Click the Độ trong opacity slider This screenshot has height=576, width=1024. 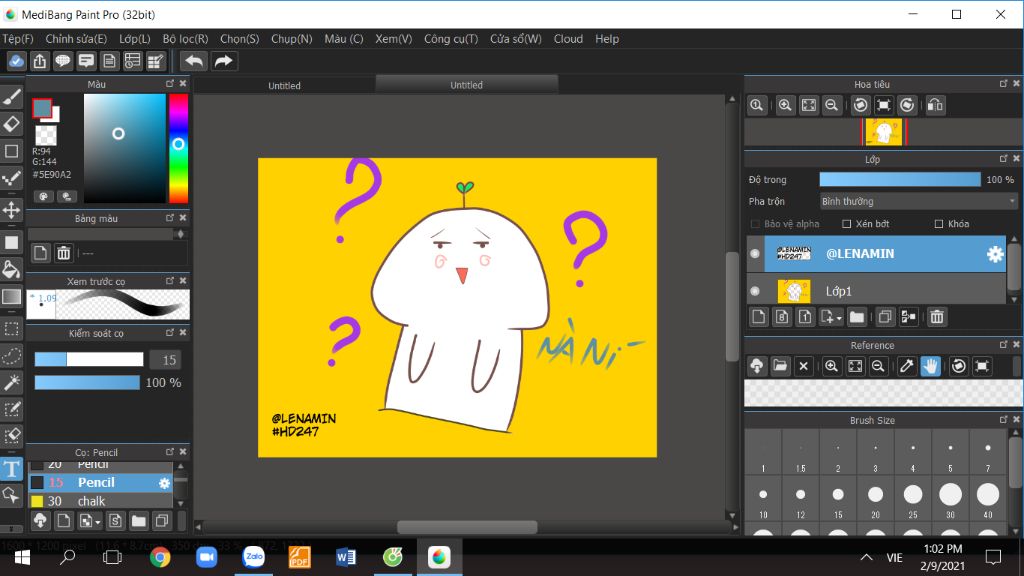tap(899, 180)
